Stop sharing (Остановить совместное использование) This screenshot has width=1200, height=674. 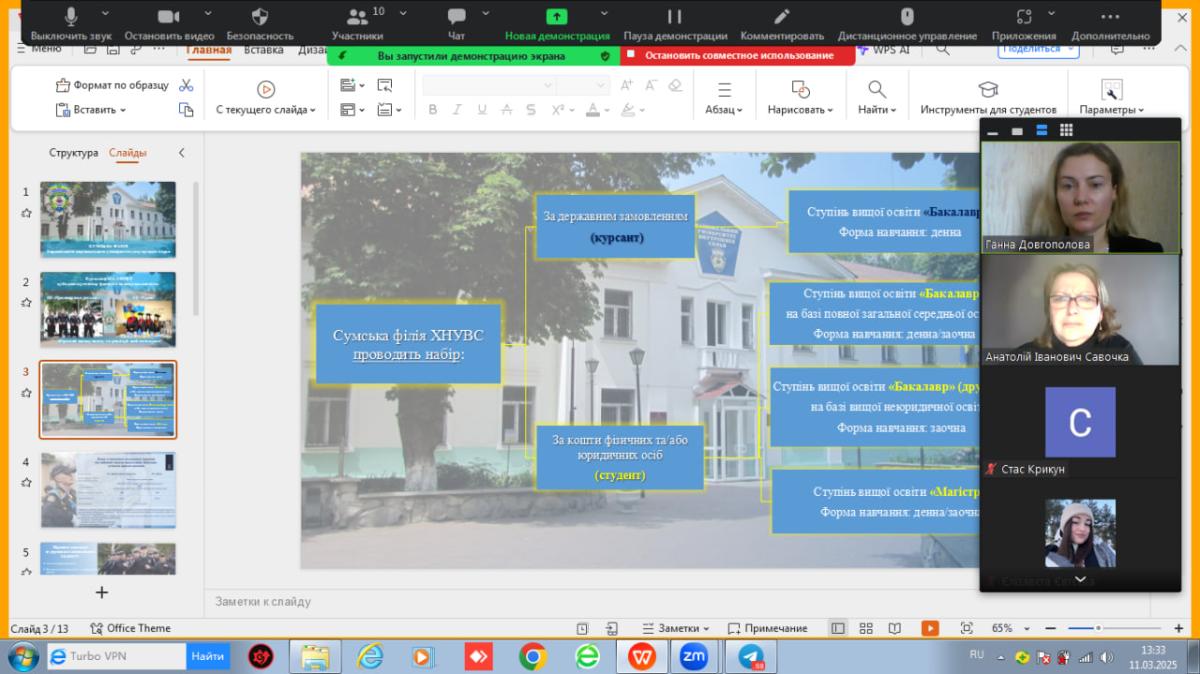(x=738, y=56)
